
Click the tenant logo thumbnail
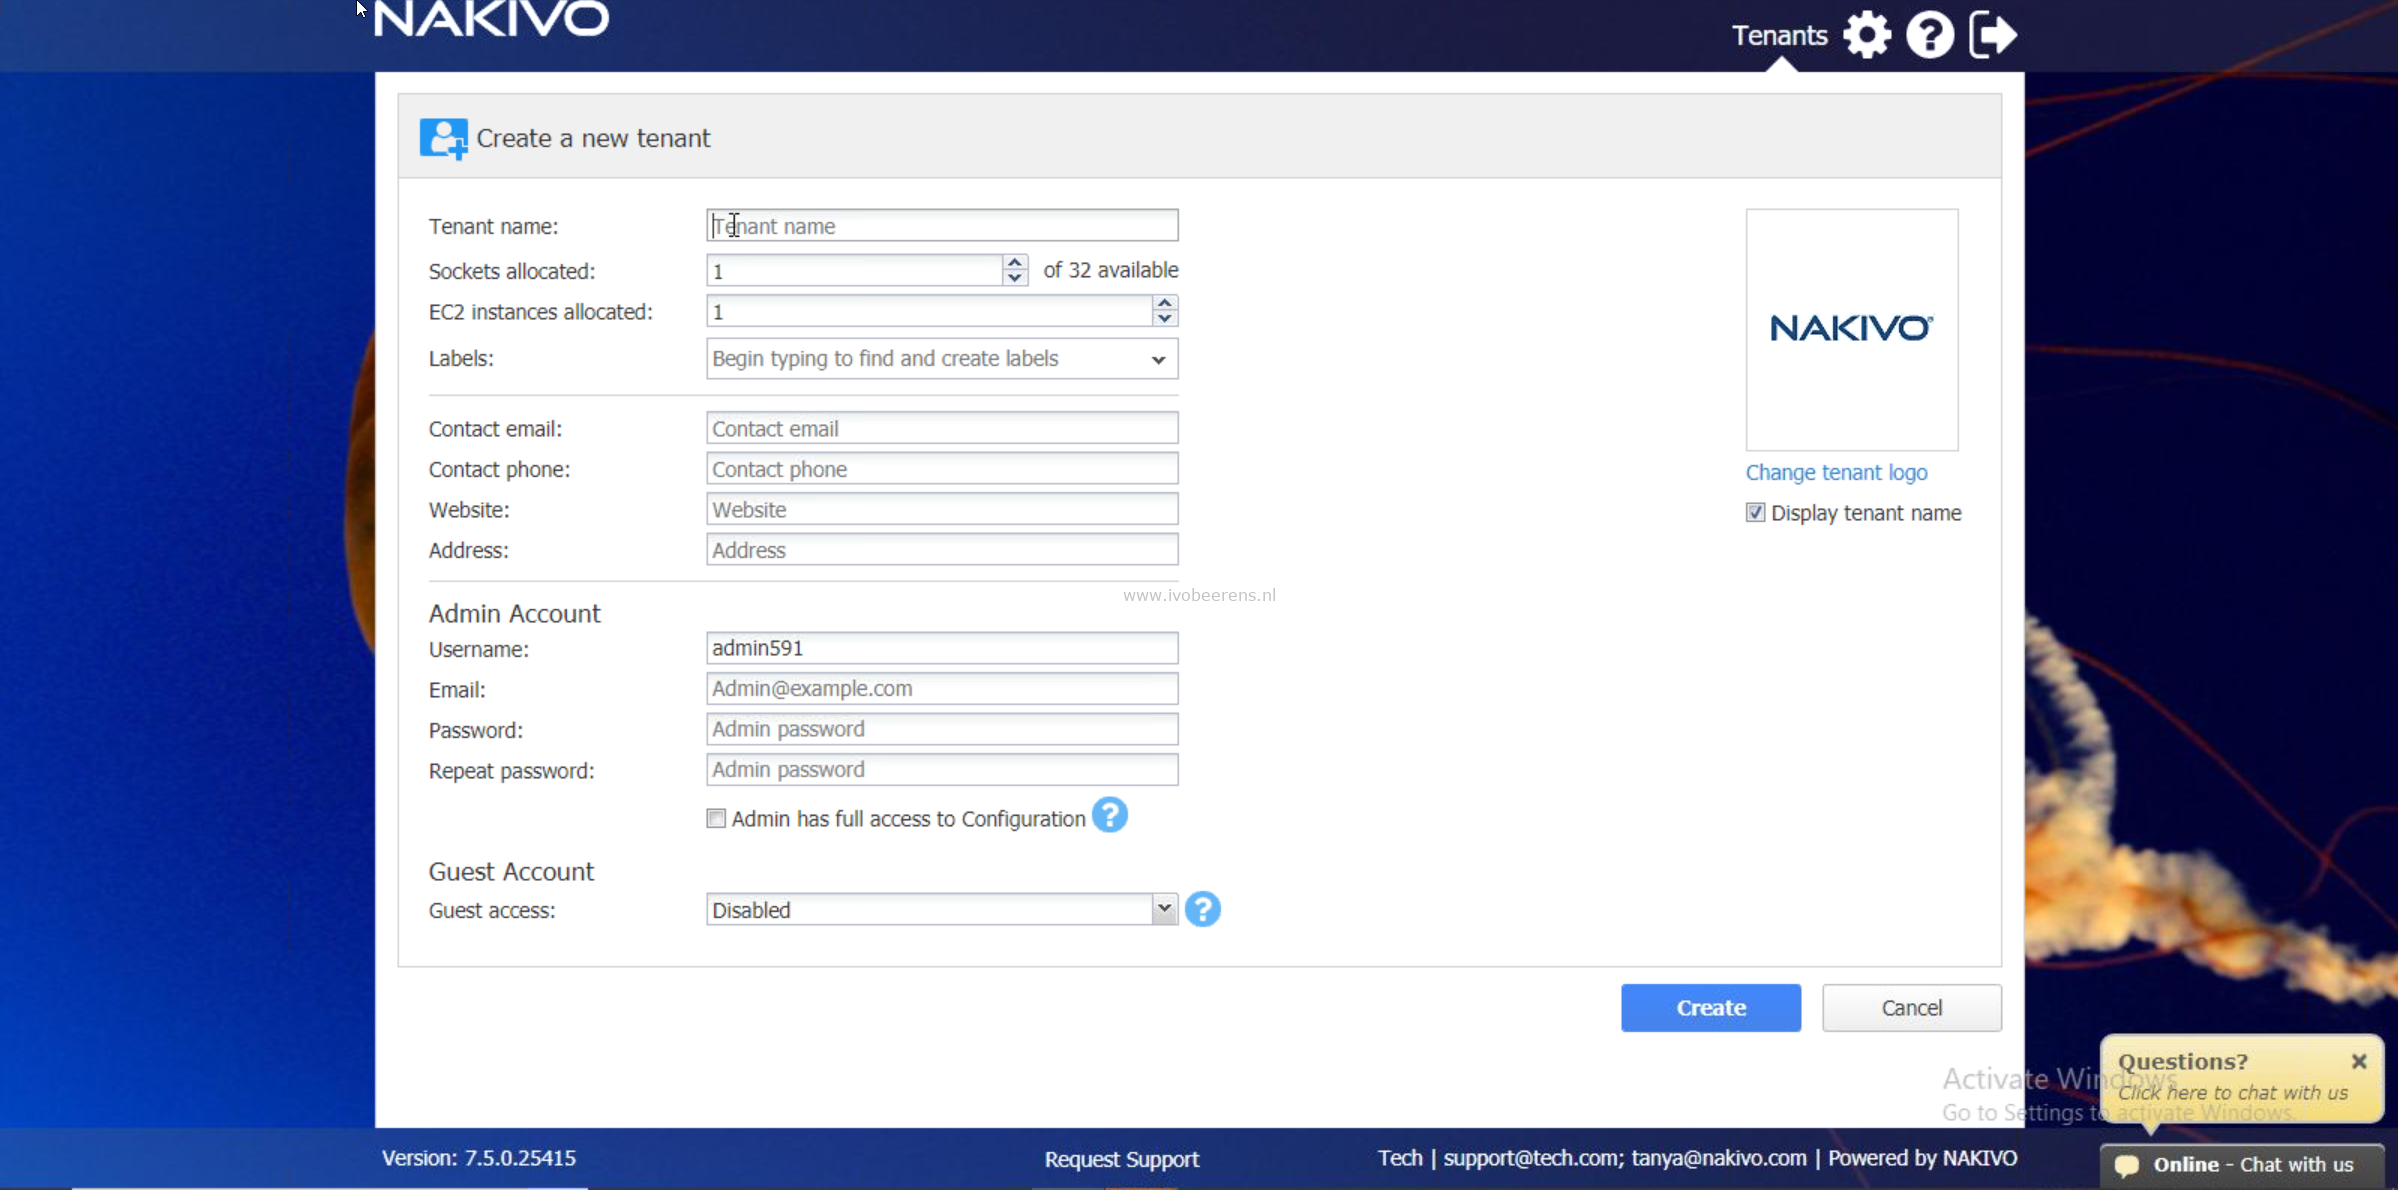[1851, 330]
